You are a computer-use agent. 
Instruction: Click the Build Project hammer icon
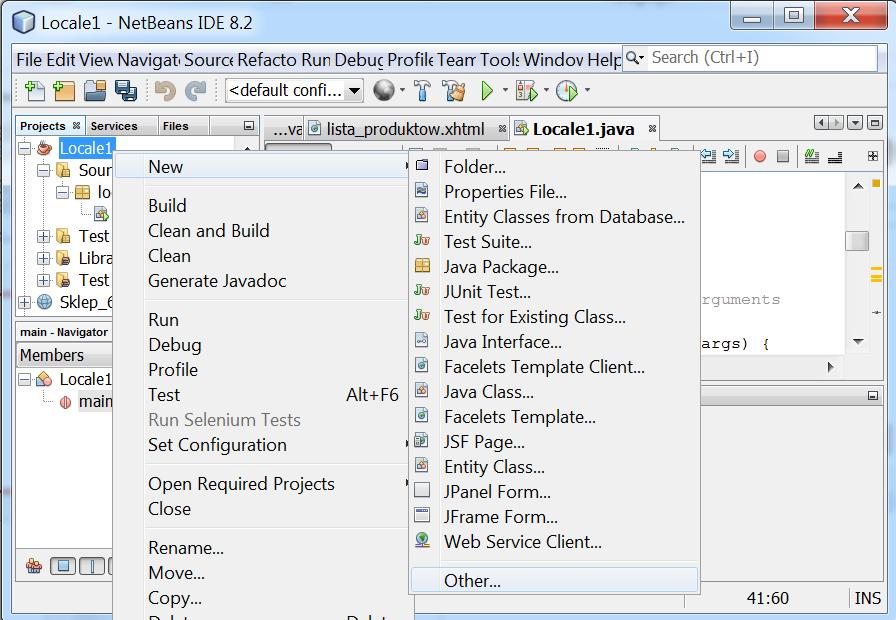point(422,90)
